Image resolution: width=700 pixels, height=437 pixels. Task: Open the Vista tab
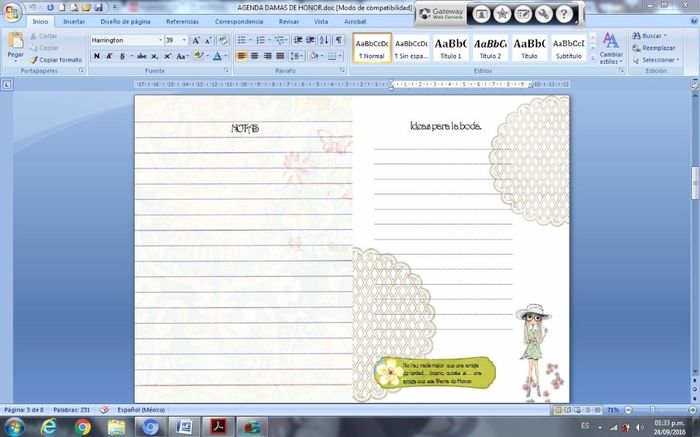tap(321, 21)
